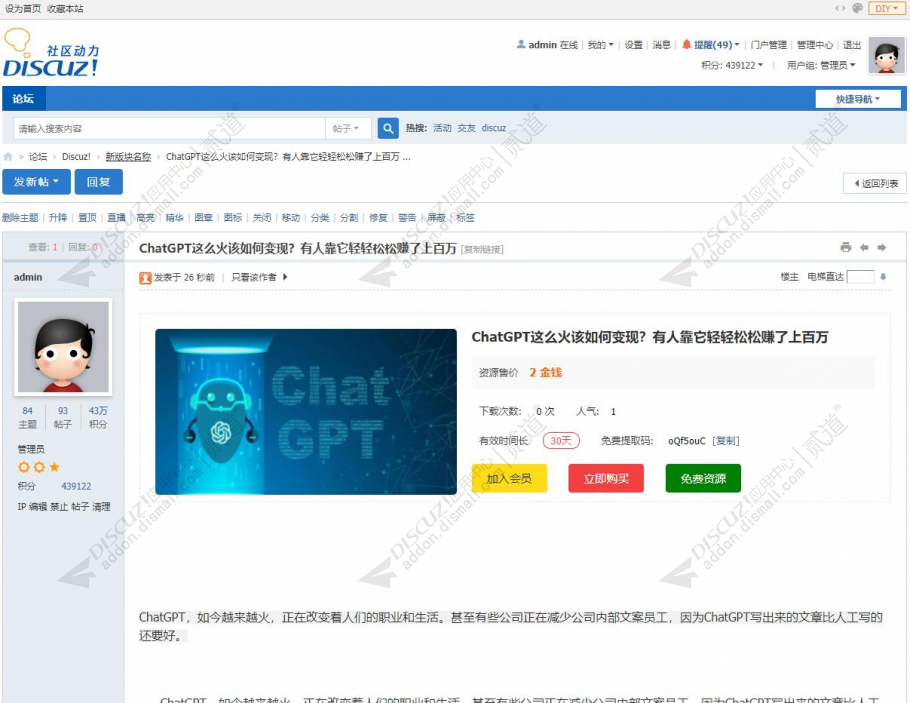Copy the free extraction code via 复制
Image resolution: width=910 pixels, height=703 pixels.
[726, 441]
